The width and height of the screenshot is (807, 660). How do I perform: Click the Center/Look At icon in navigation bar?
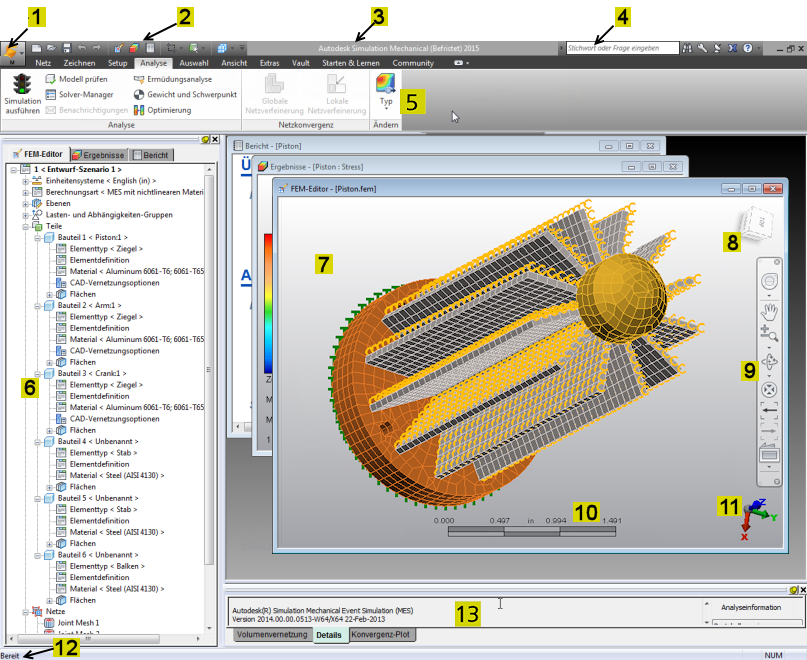tap(769, 390)
